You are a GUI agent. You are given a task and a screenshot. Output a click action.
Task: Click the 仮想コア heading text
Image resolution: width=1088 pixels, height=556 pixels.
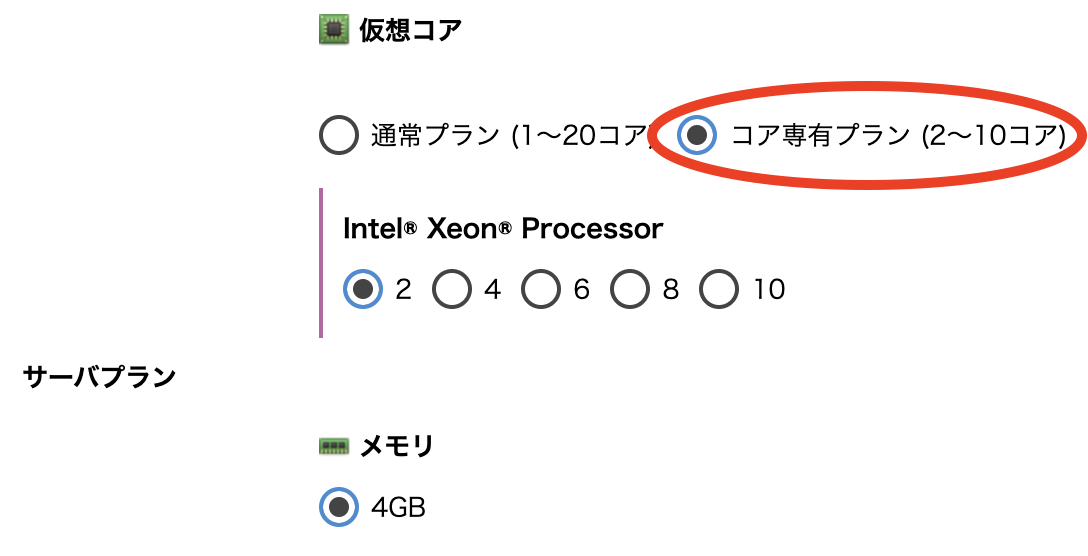pos(410,31)
